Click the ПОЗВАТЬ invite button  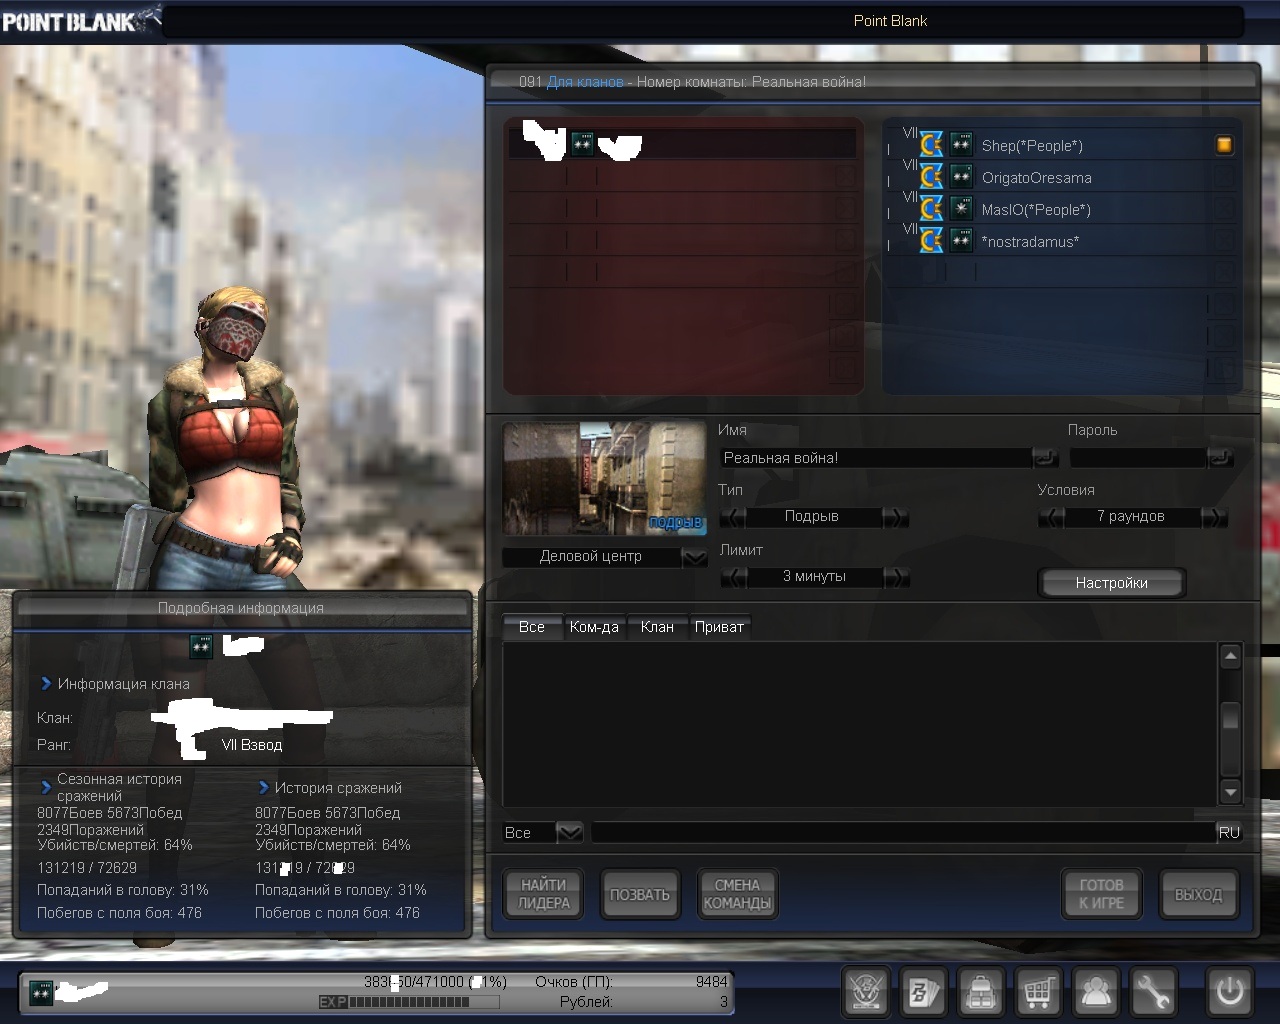click(640, 894)
